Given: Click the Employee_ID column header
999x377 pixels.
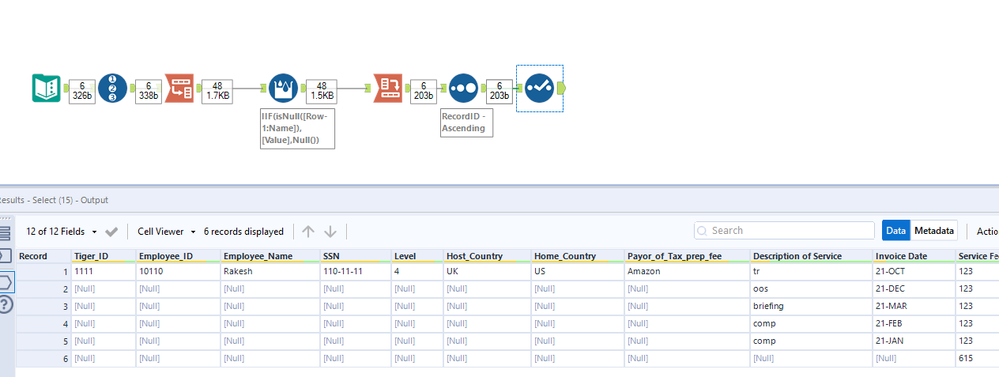Looking at the screenshot, I should click(178, 256).
